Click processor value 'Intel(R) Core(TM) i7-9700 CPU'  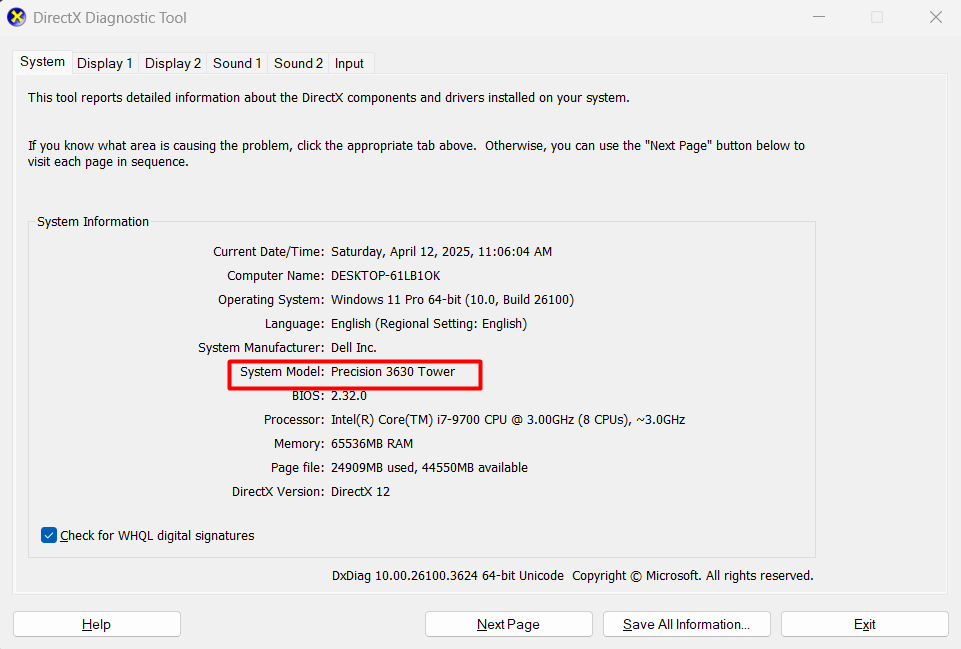(x=419, y=420)
